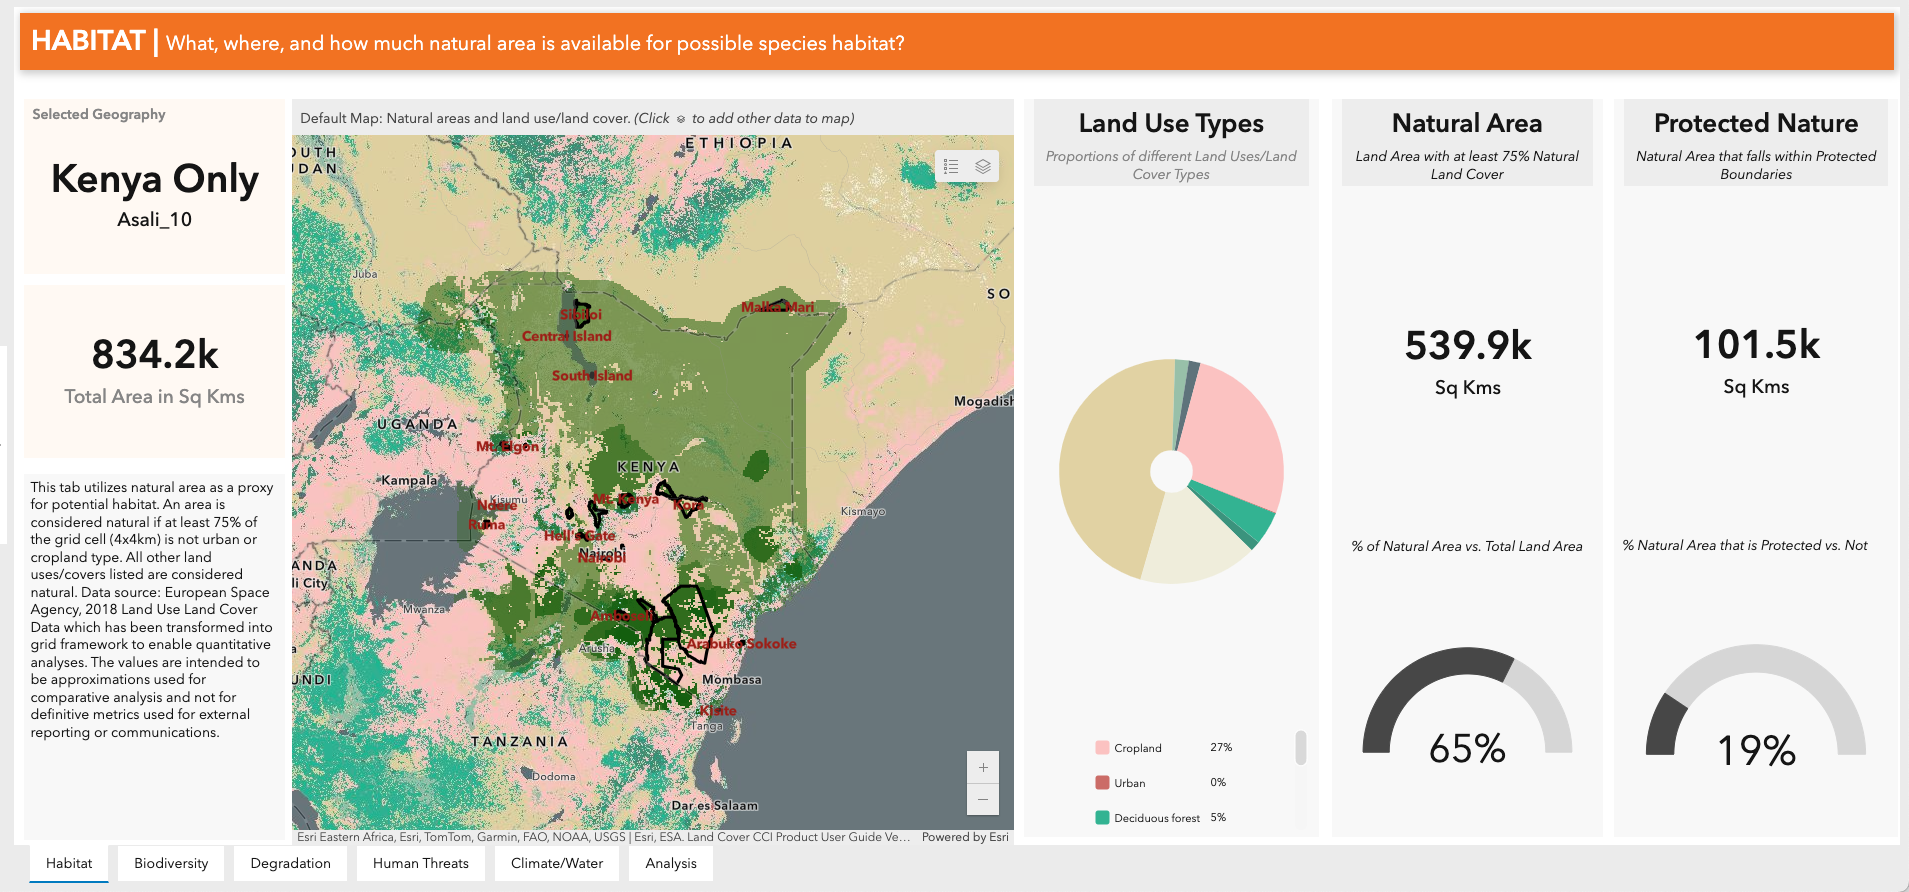Click the Powered by Esri link
Screen dimensions: 1909x892
point(964,837)
